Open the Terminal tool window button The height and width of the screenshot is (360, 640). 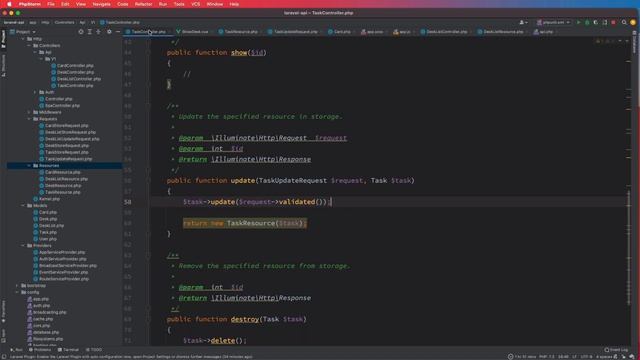68,350
